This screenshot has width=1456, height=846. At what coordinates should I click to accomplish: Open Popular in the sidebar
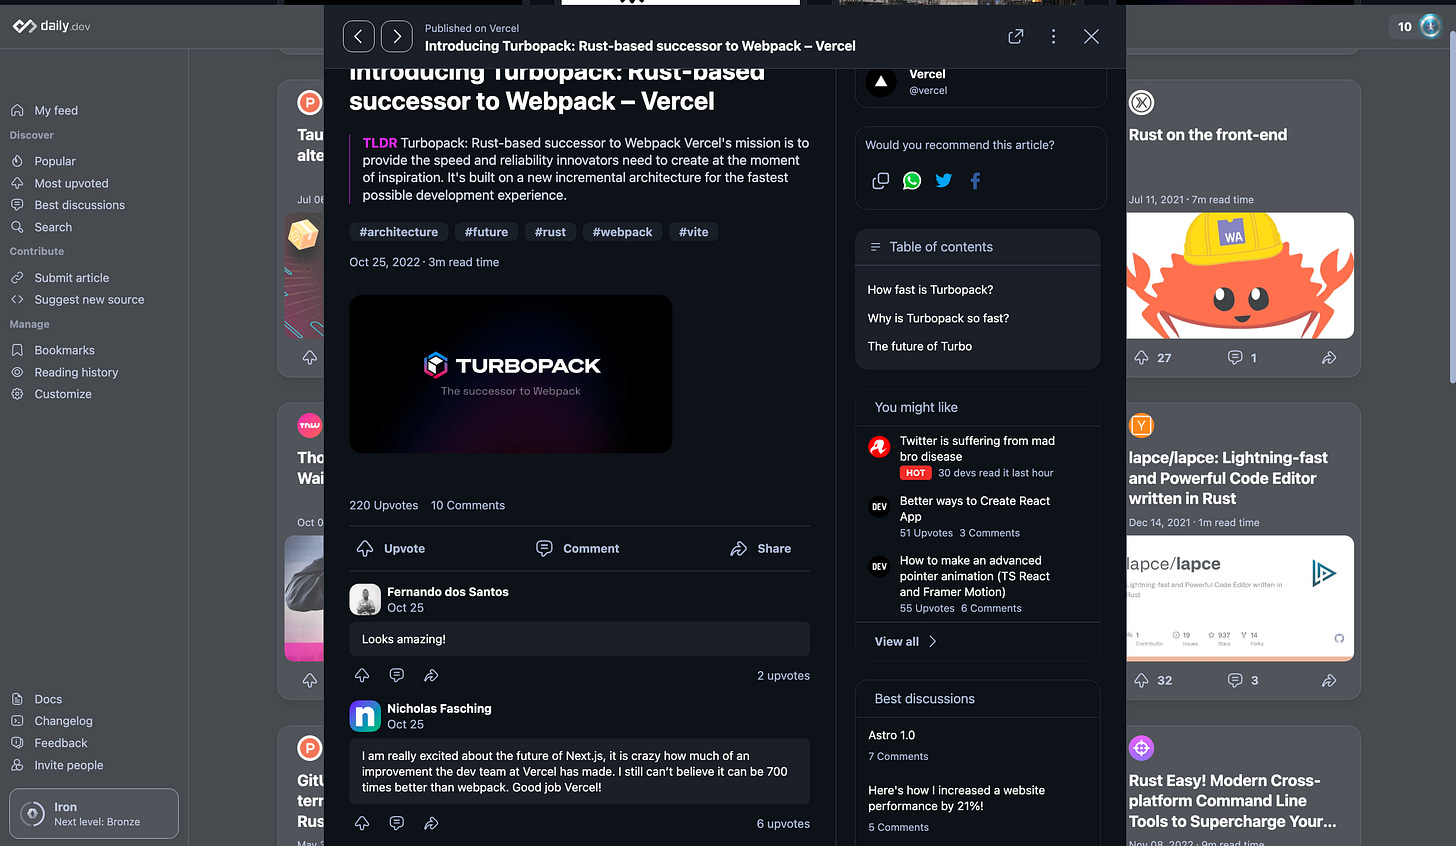click(x=55, y=161)
